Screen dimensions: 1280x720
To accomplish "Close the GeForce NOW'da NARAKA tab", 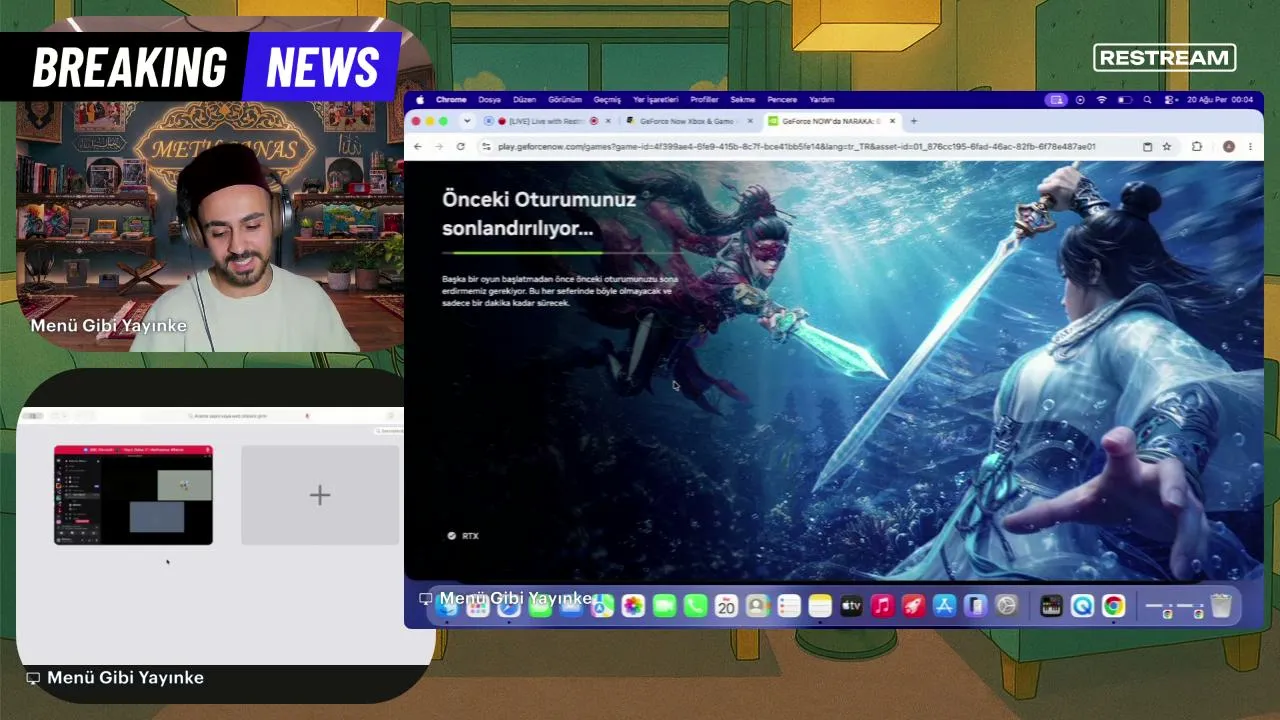I will pos(892,121).
